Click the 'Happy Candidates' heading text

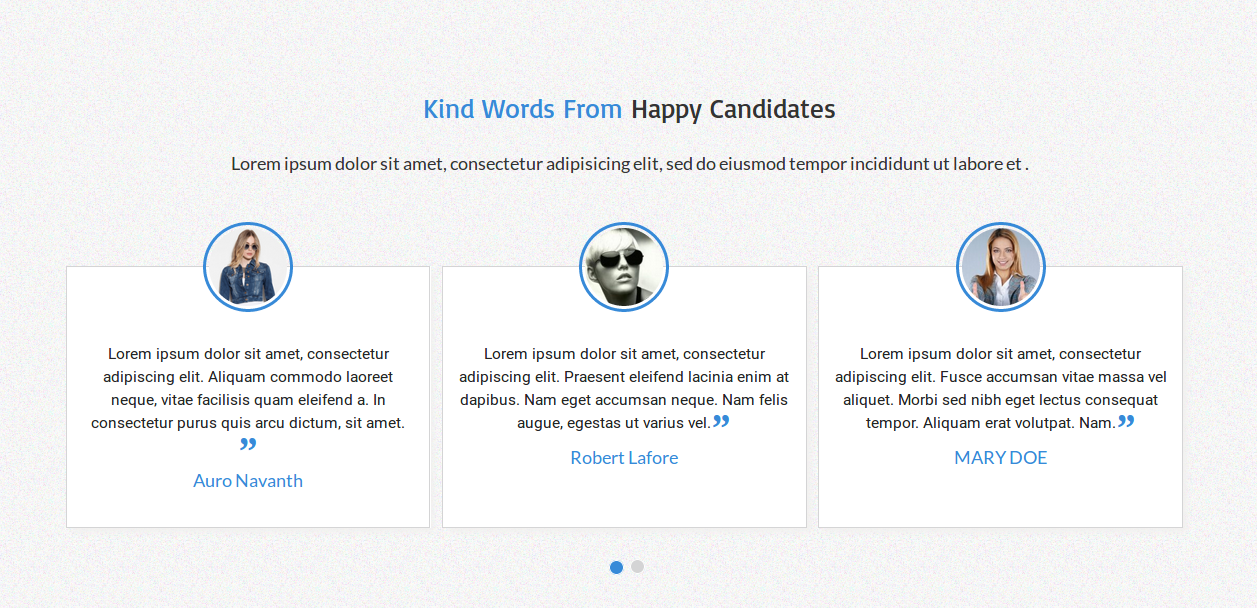(733, 109)
